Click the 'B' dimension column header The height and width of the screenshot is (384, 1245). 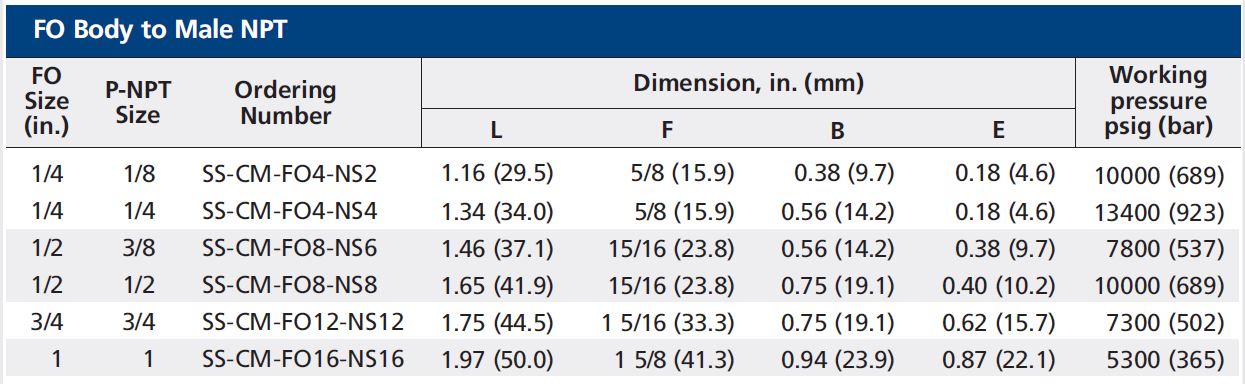(x=837, y=130)
